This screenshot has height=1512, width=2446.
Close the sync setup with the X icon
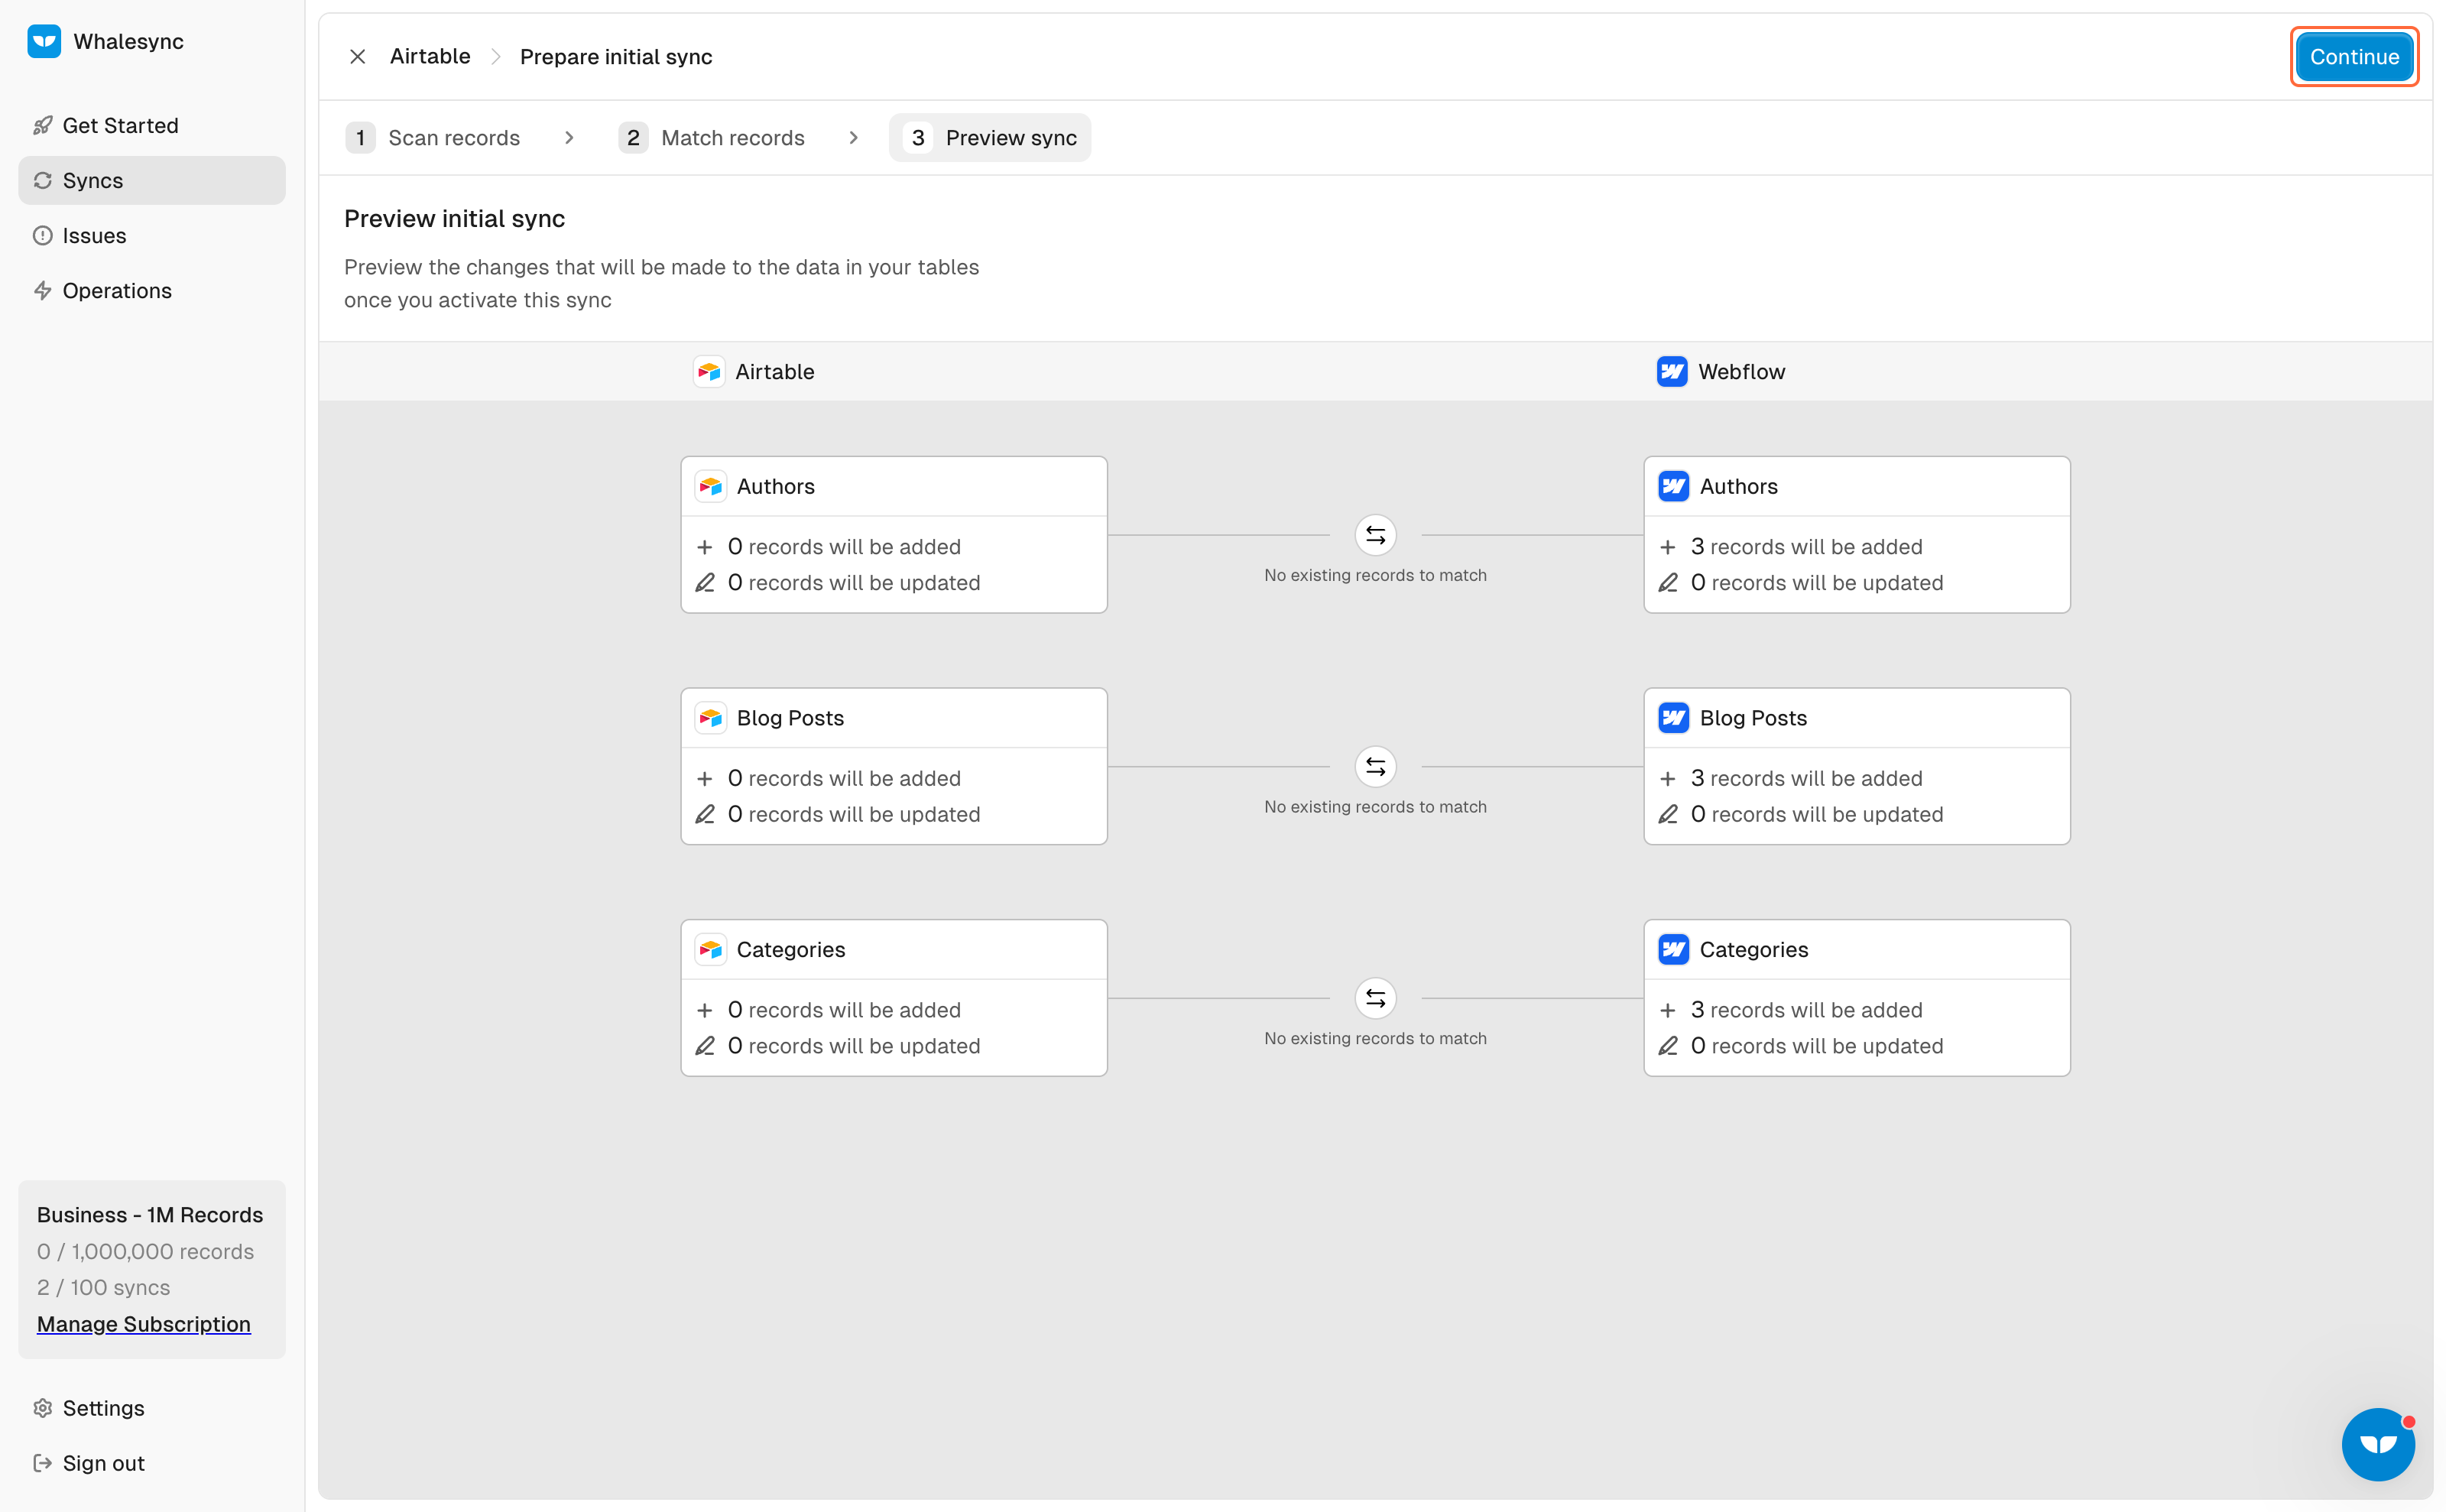(x=357, y=56)
